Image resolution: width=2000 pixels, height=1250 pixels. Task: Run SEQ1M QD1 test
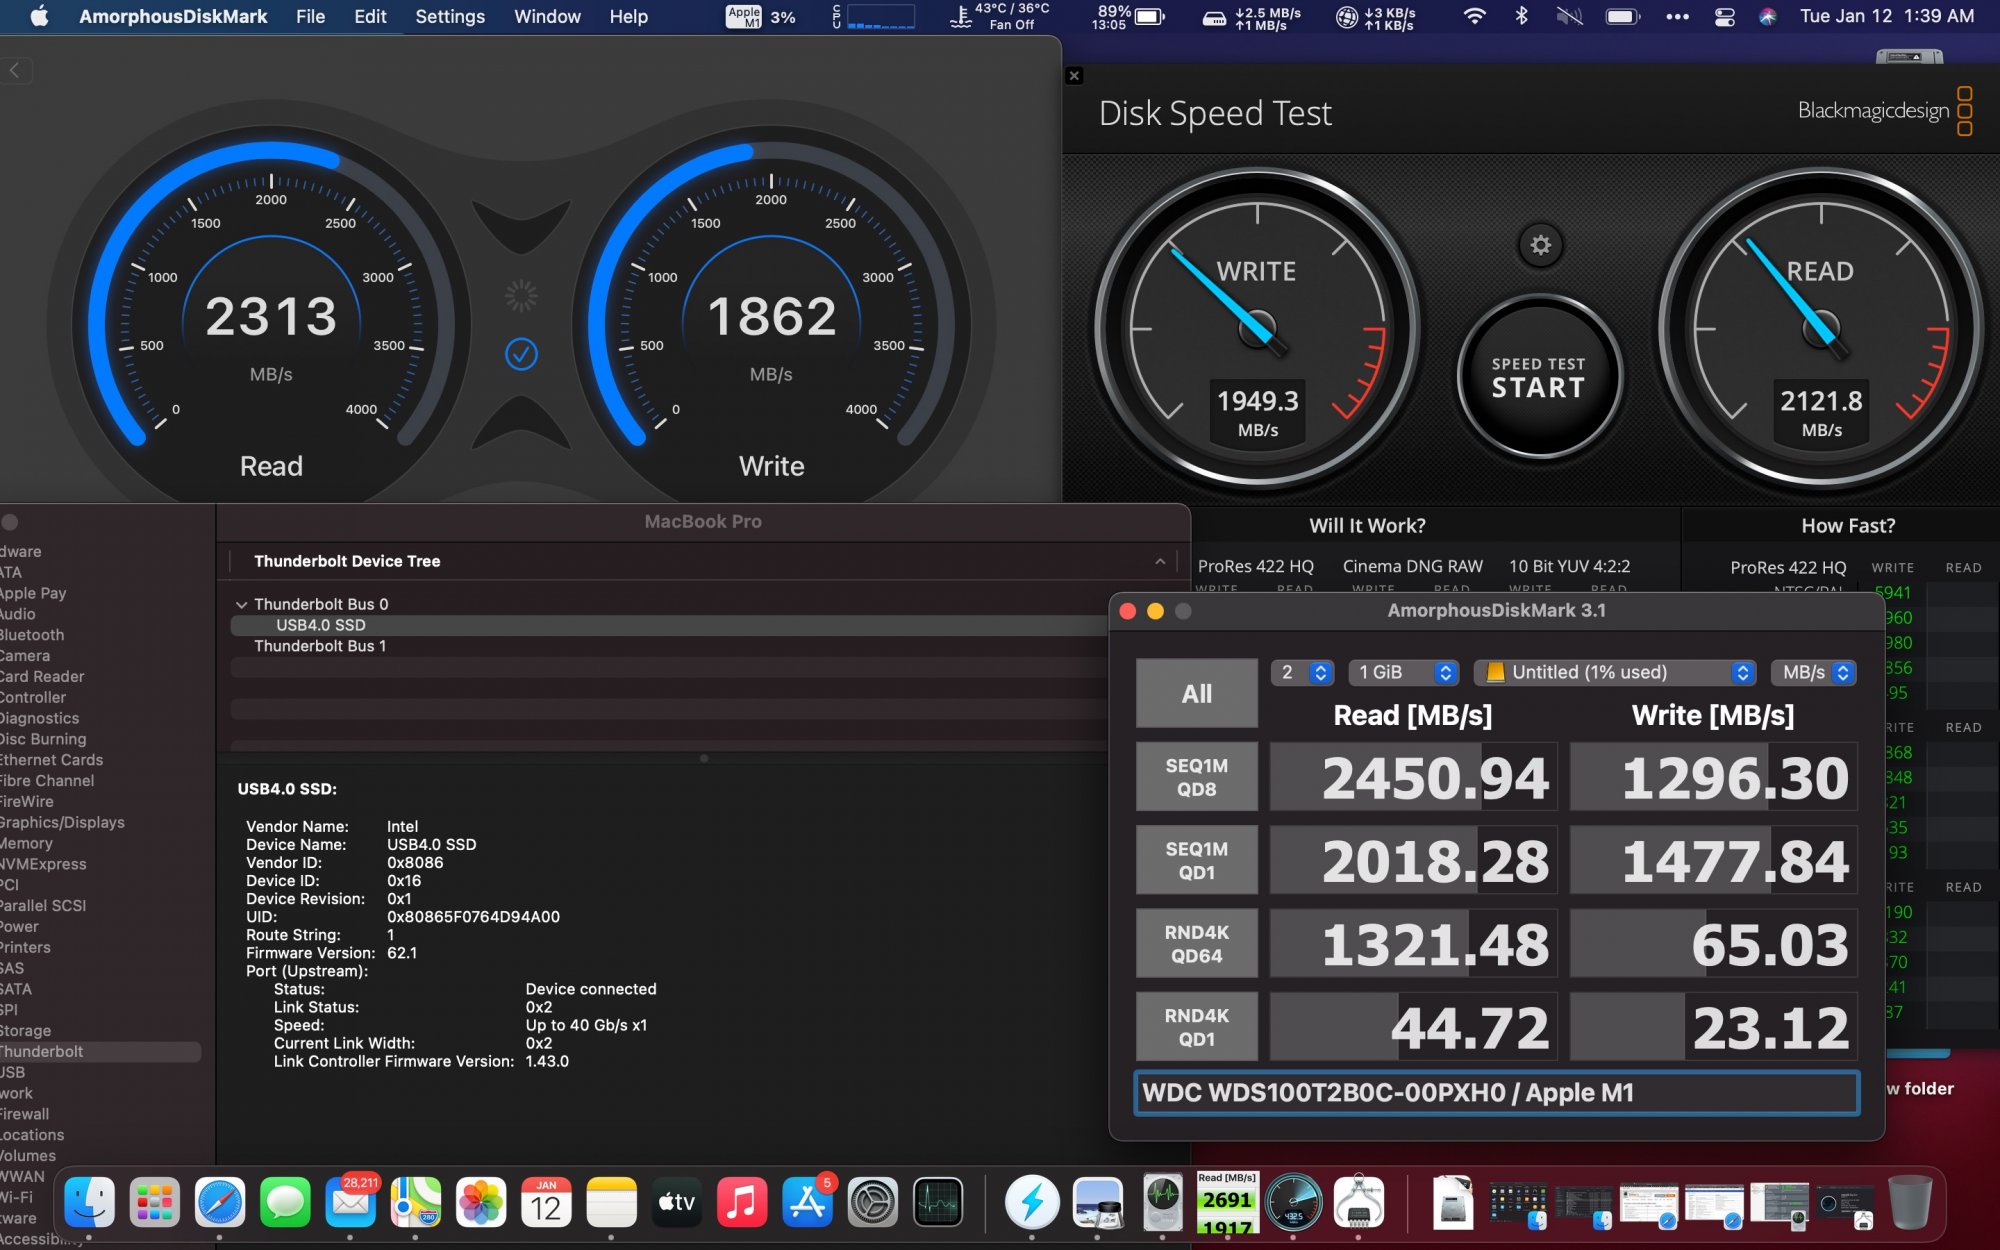[x=1197, y=860]
